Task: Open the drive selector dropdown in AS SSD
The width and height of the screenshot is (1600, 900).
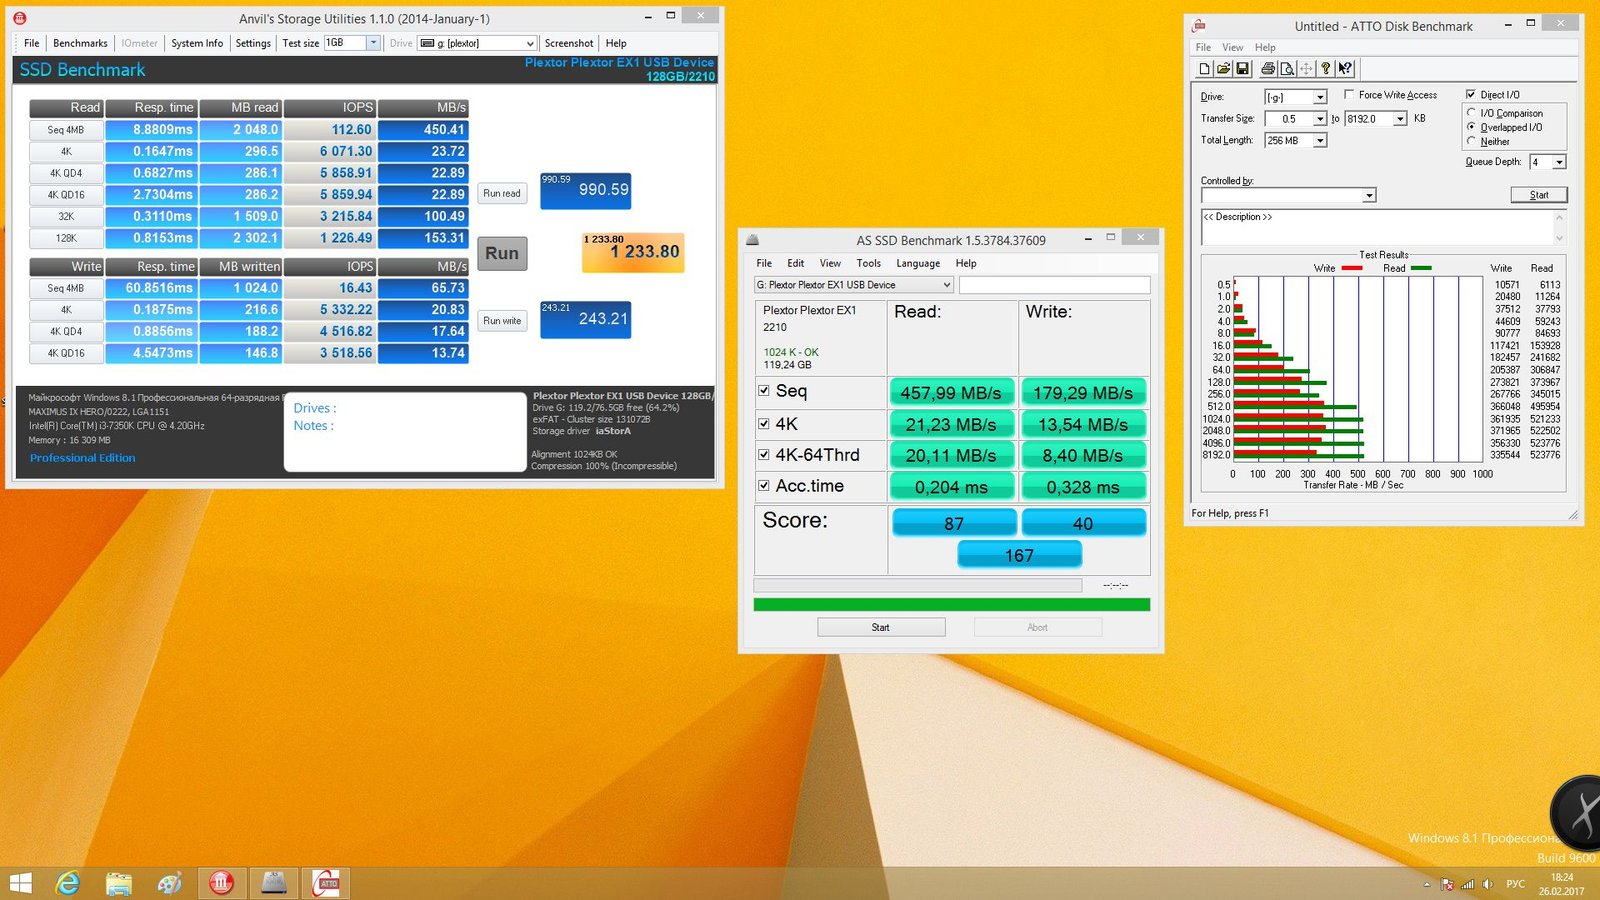Action: (946, 285)
